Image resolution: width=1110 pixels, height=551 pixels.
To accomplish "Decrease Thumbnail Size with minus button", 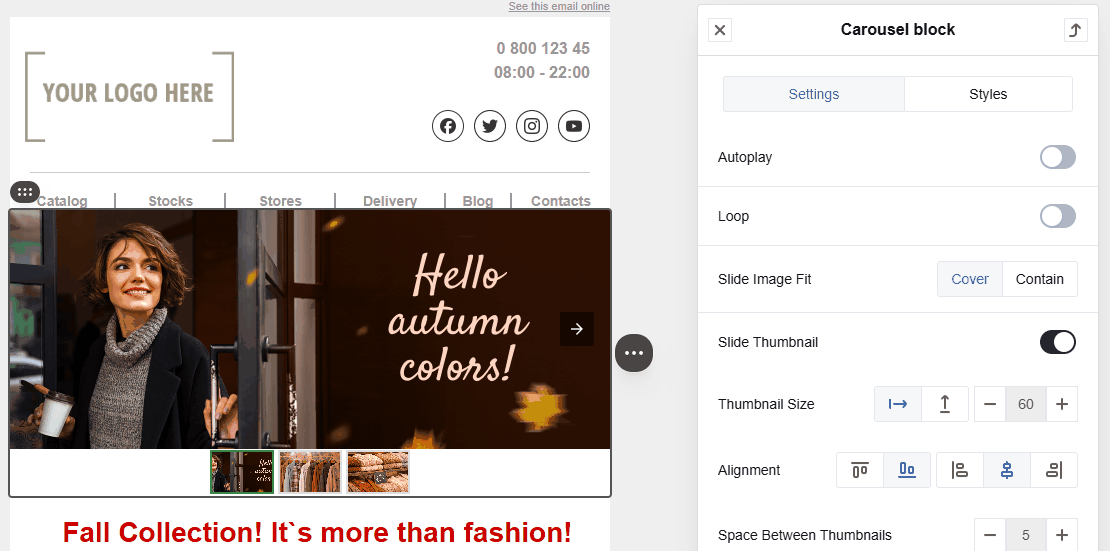I will (990, 404).
